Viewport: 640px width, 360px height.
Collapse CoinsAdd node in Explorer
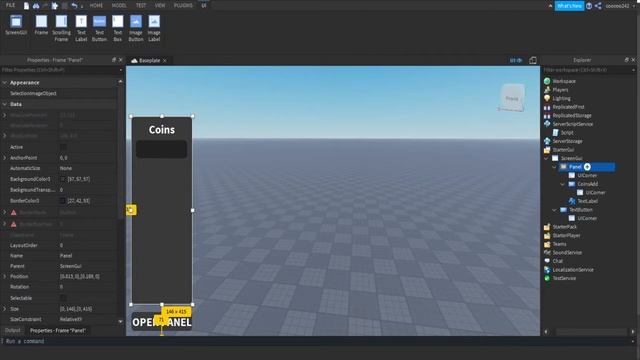coord(562,184)
